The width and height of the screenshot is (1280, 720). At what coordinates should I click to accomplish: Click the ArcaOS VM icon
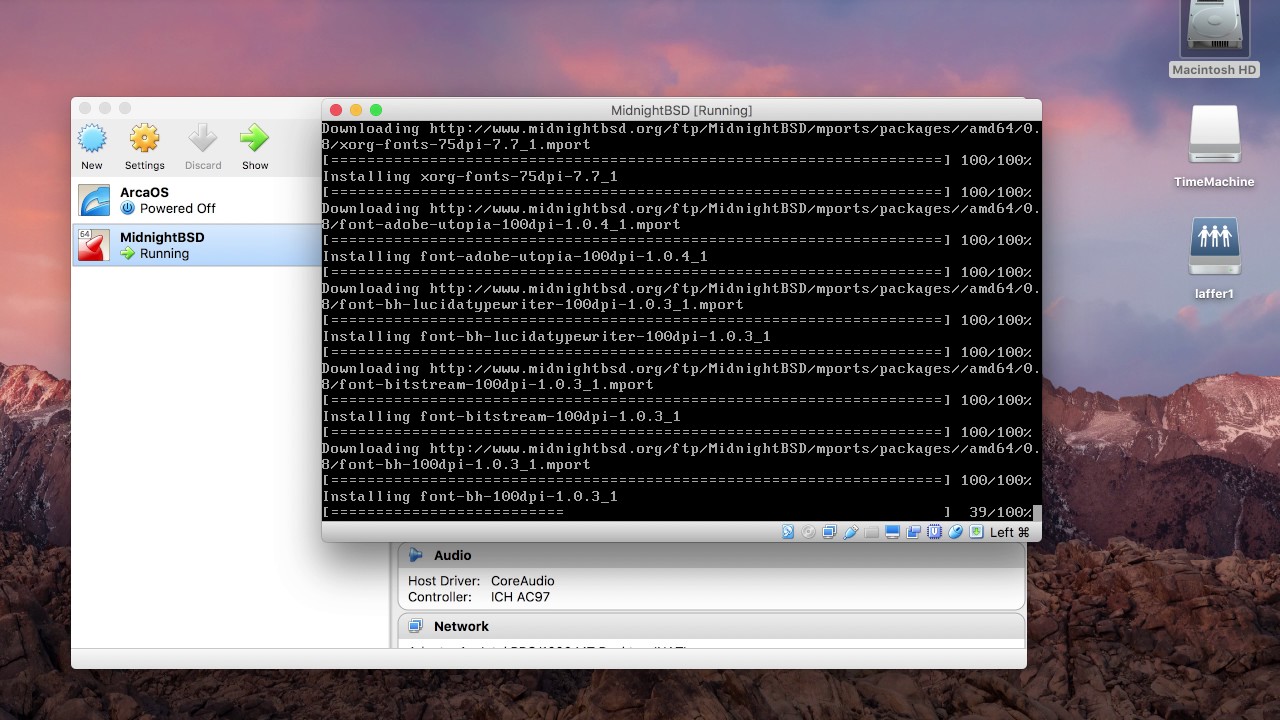(x=94, y=200)
